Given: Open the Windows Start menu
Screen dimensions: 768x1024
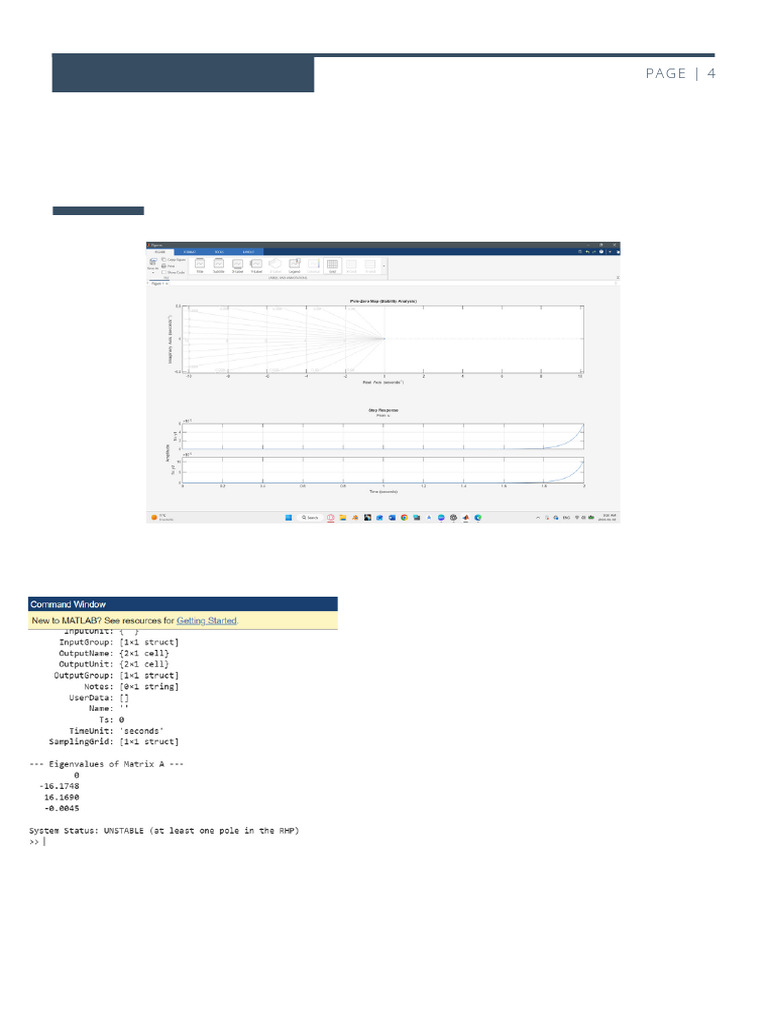Looking at the screenshot, I should 289,517.
